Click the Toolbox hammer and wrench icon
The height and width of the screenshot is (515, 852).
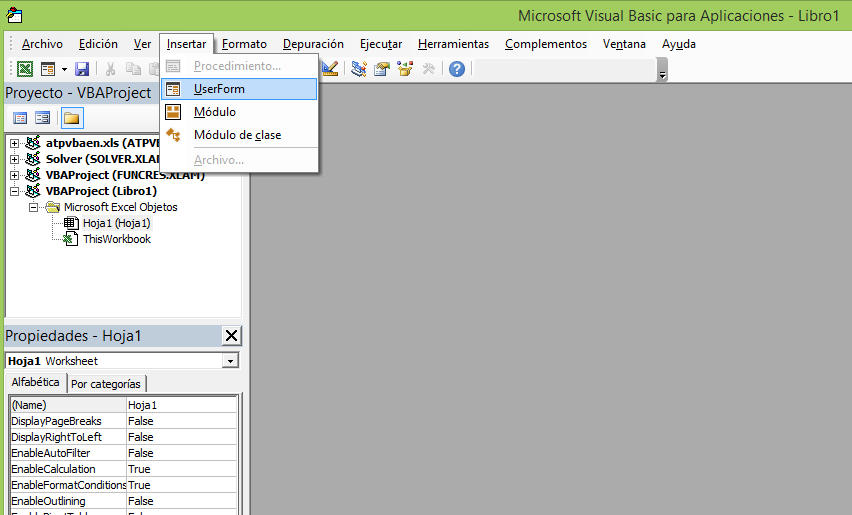tap(429, 68)
